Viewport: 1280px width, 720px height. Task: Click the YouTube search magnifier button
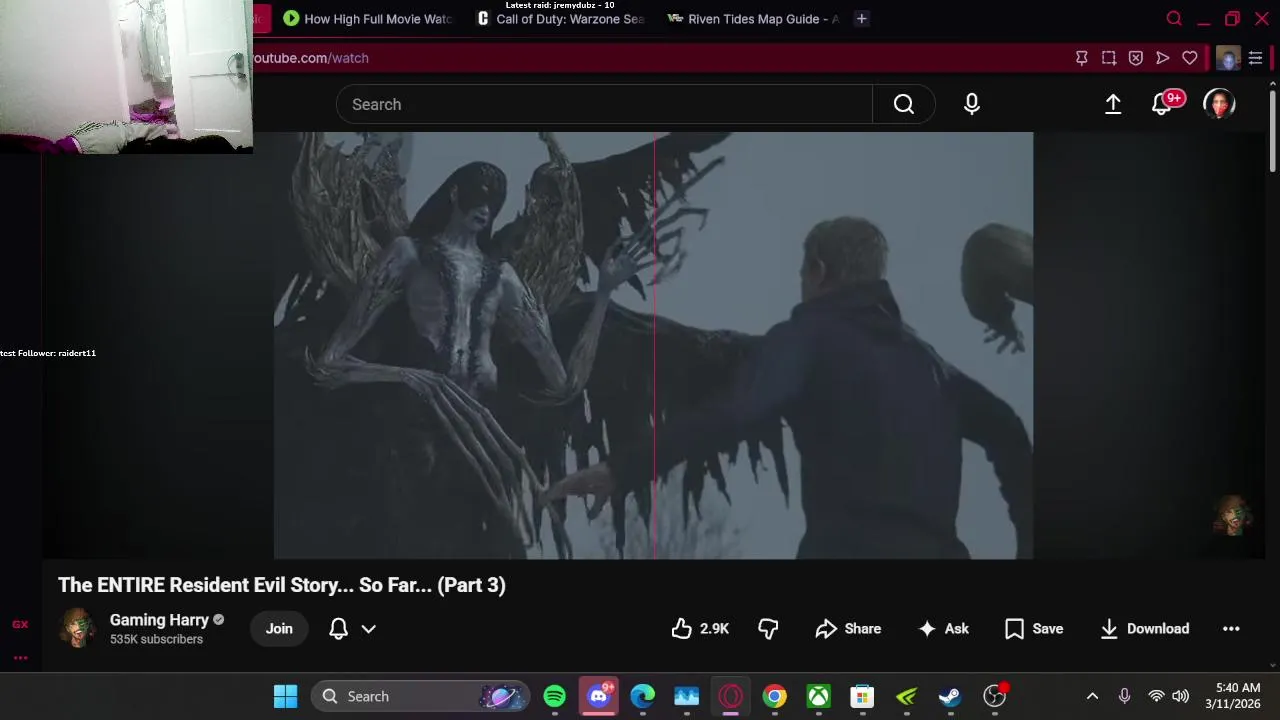[x=904, y=104]
